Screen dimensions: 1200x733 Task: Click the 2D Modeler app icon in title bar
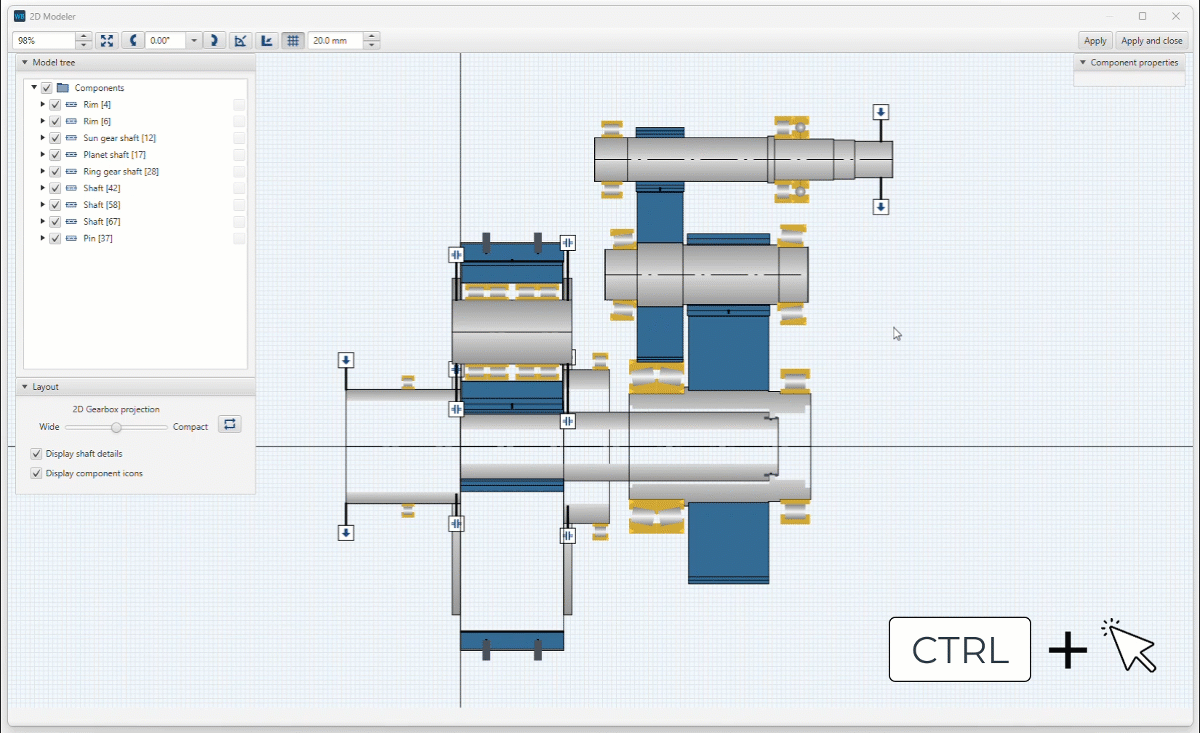click(x=19, y=16)
